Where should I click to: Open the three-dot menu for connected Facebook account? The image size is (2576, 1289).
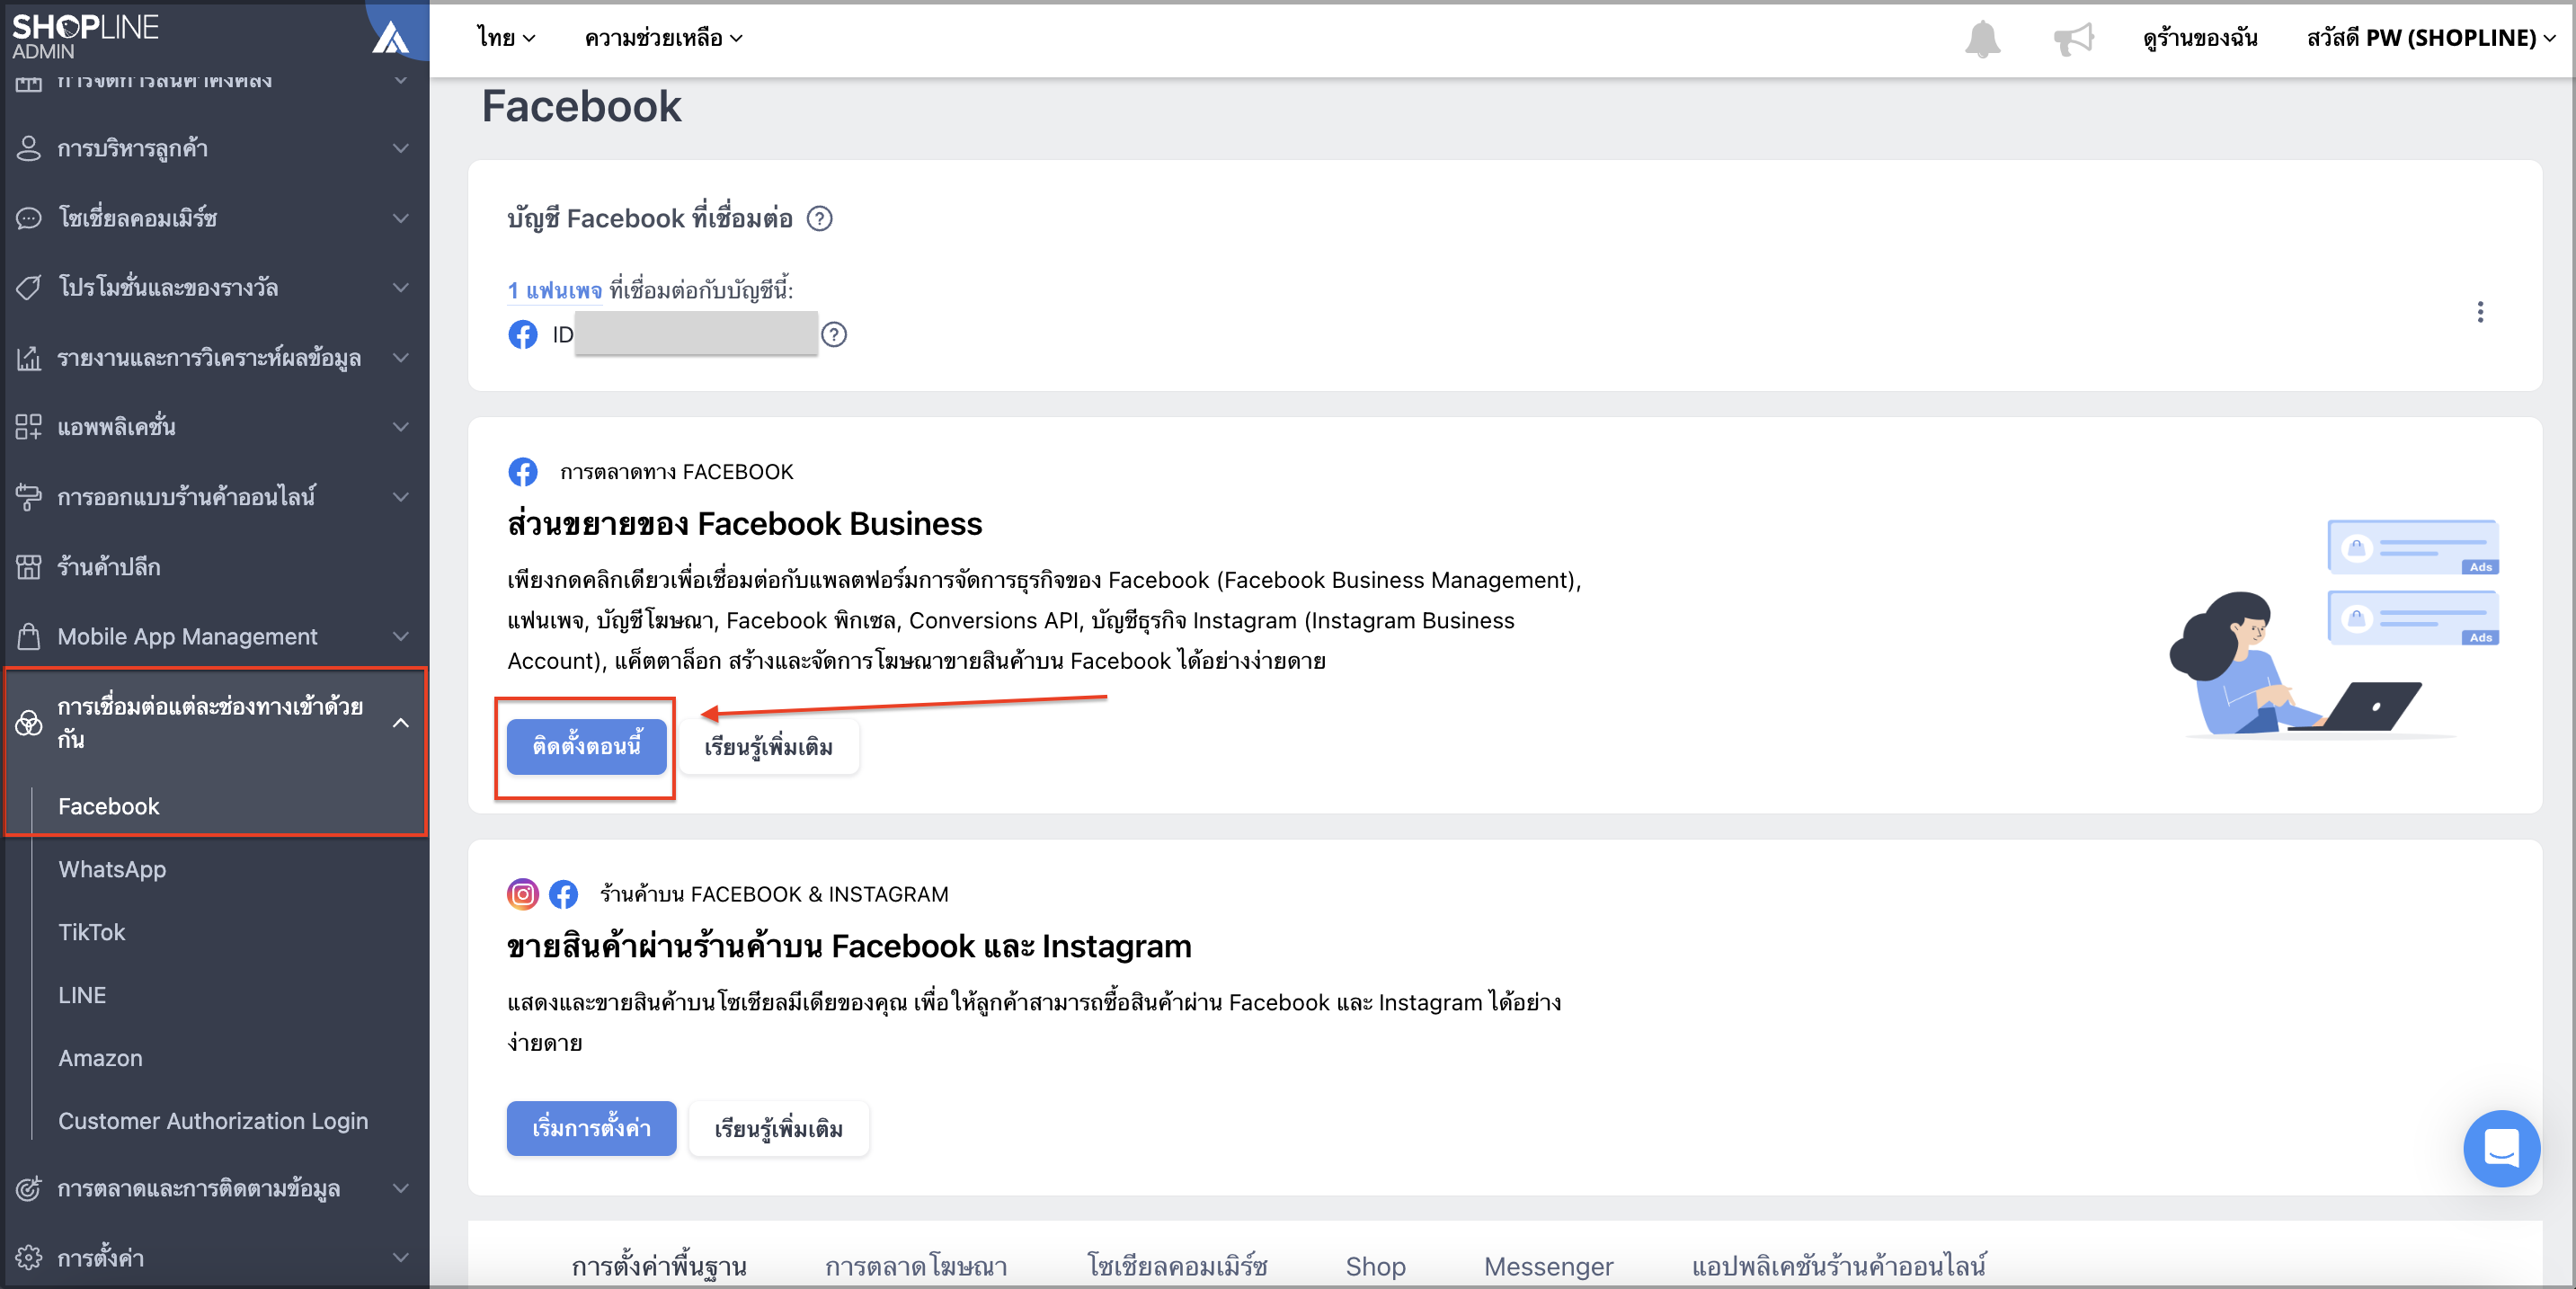click(2480, 312)
